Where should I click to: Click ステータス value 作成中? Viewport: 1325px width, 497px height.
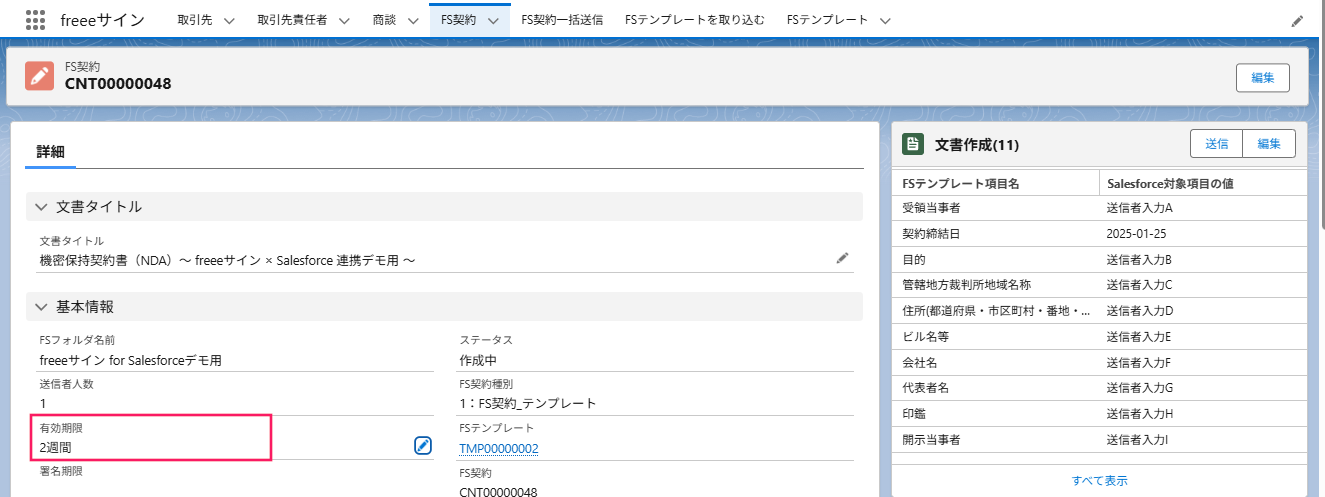[478, 359]
